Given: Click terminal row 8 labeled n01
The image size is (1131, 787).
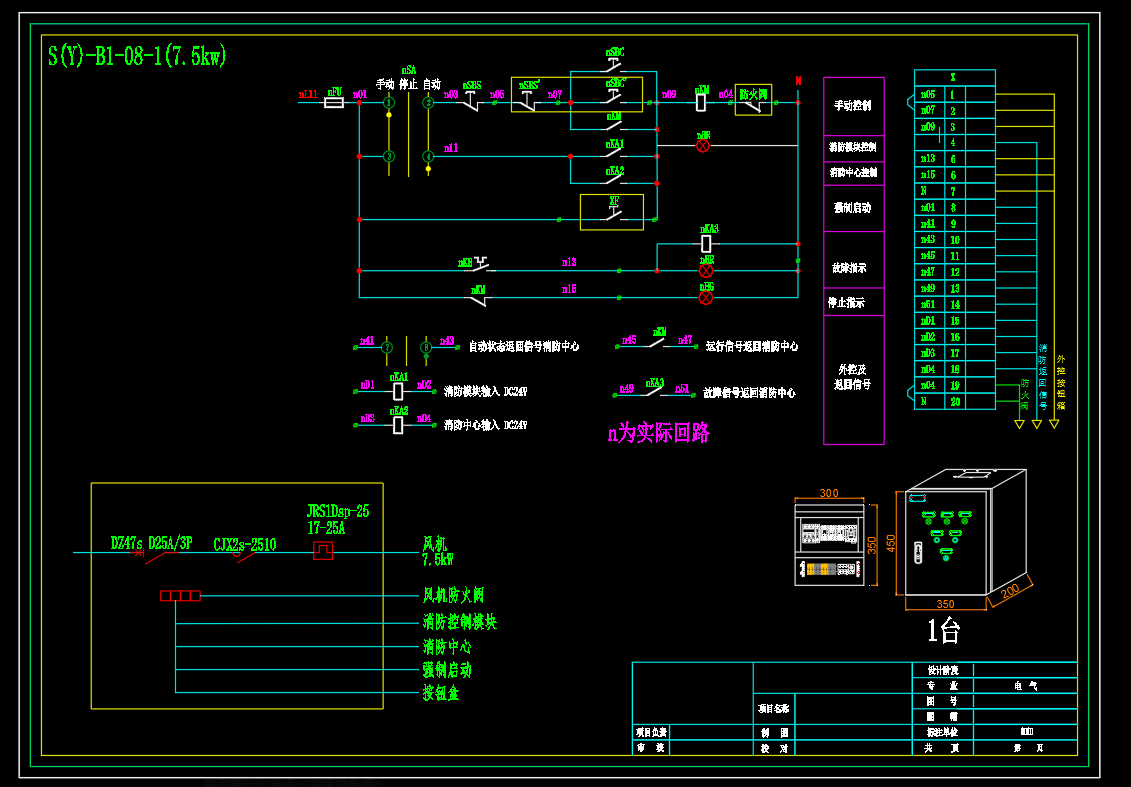Looking at the screenshot, I should coord(954,208).
